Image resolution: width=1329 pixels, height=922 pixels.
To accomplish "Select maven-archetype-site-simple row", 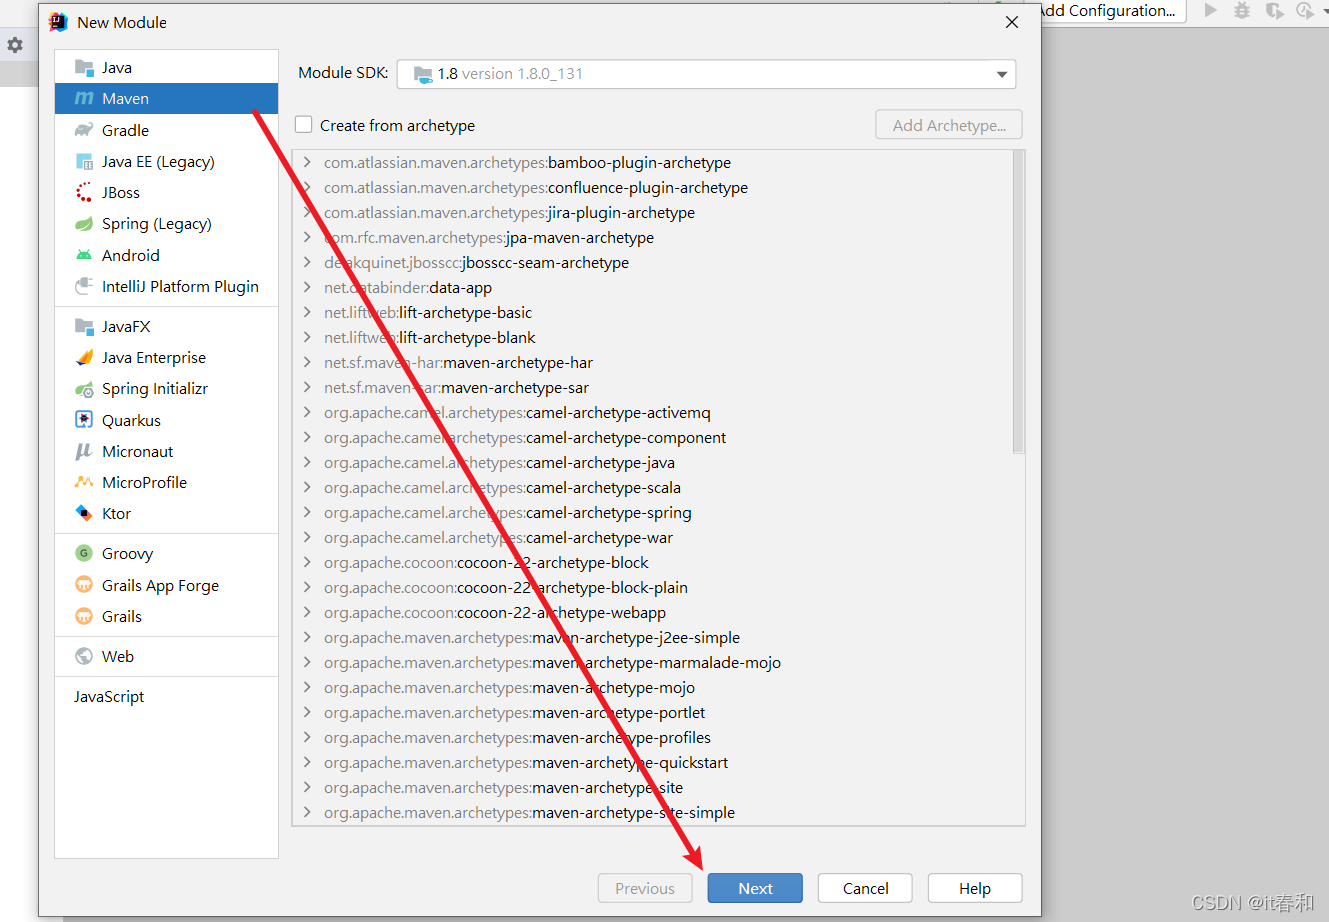I will tap(653, 812).
